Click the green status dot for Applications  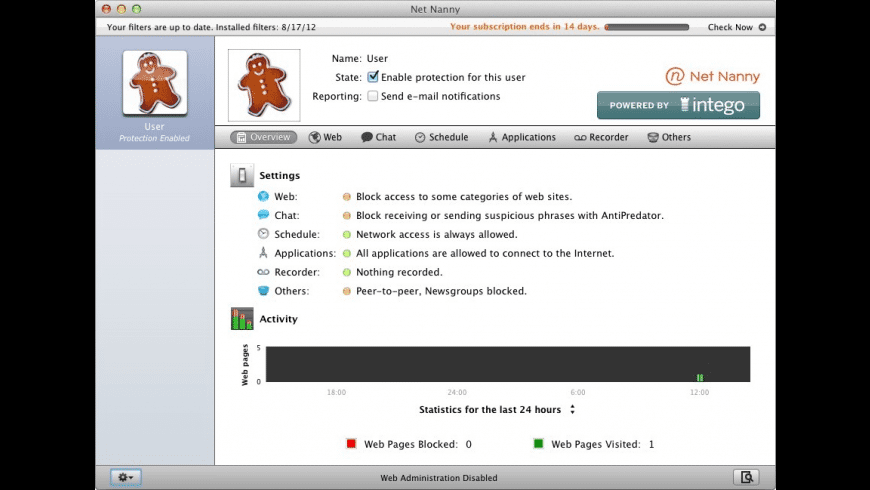point(347,253)
